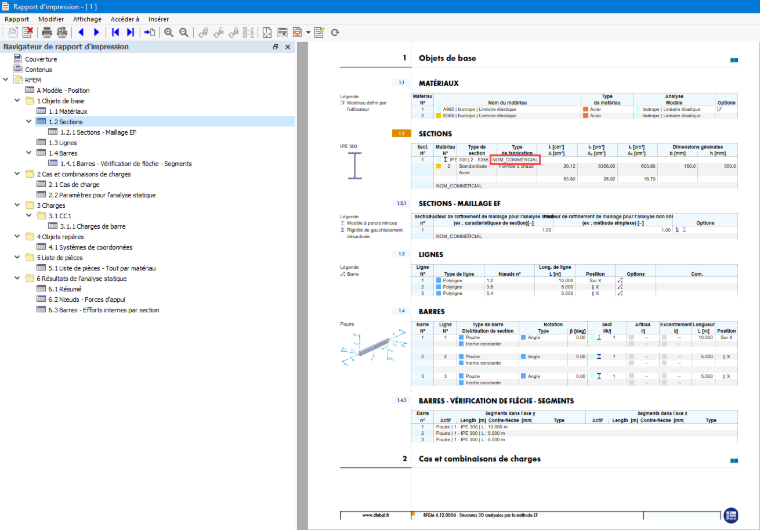Click the orange export report icon
Image resolution: width=760 pixels, height=530 pixels.
(298, 32)
